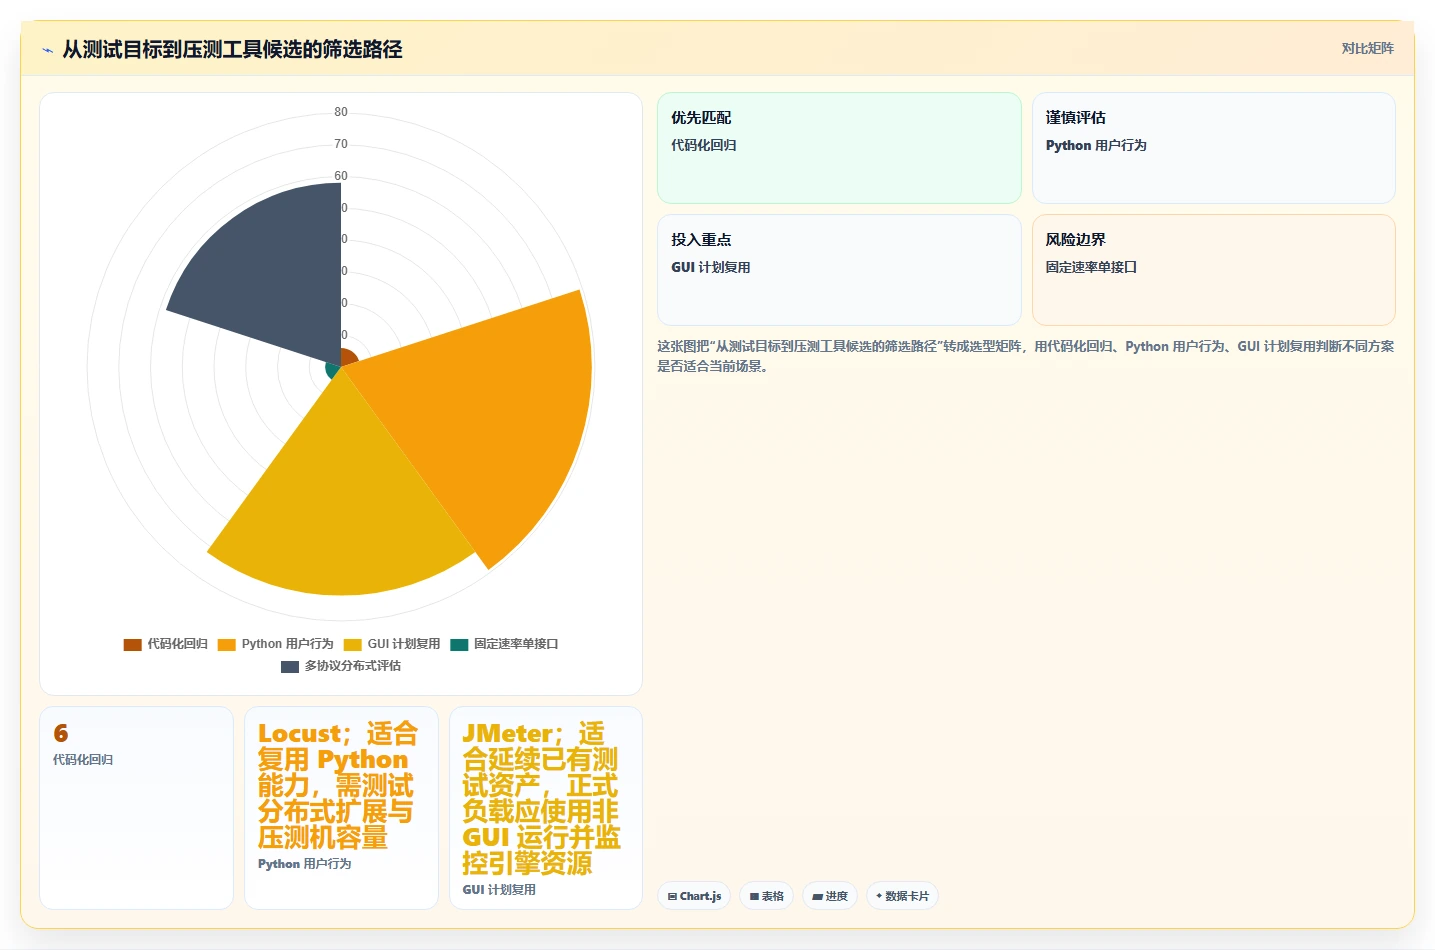
Task: Click 固定速率单接口 text in the 风险边界 card
Action: coord(1091,267)
